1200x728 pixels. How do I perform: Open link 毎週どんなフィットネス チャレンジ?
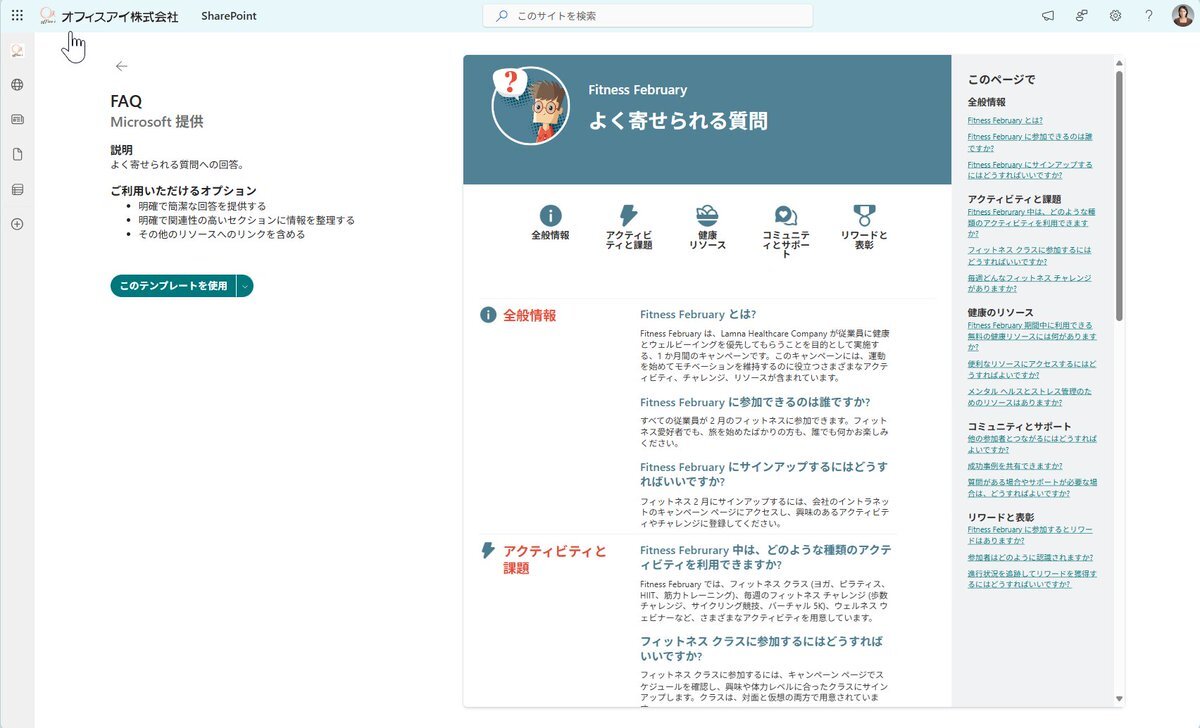[1029, 282]
